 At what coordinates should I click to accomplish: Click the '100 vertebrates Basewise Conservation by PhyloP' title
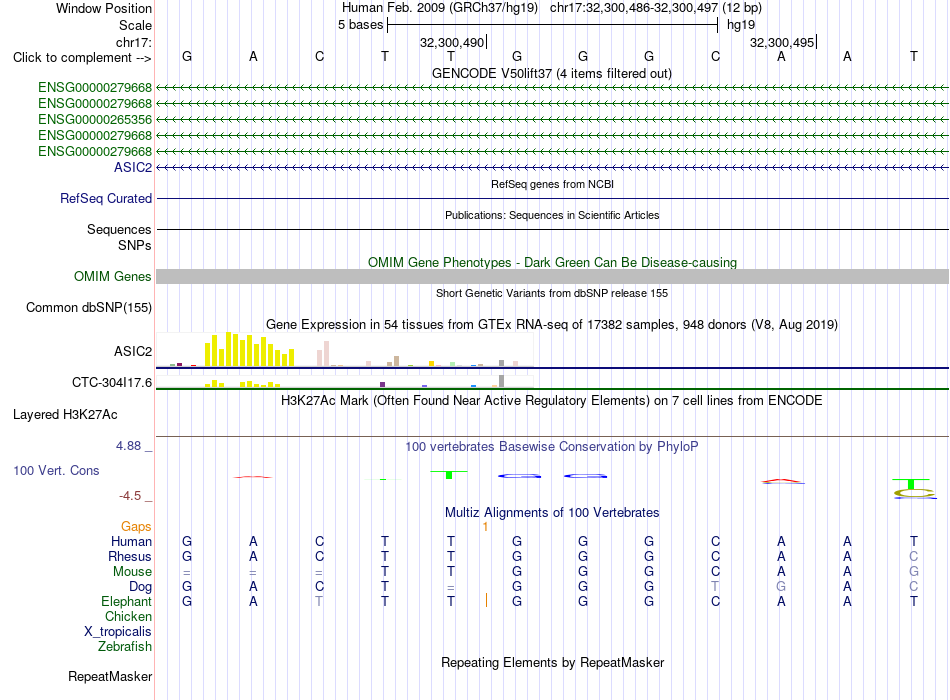(552, 447)
